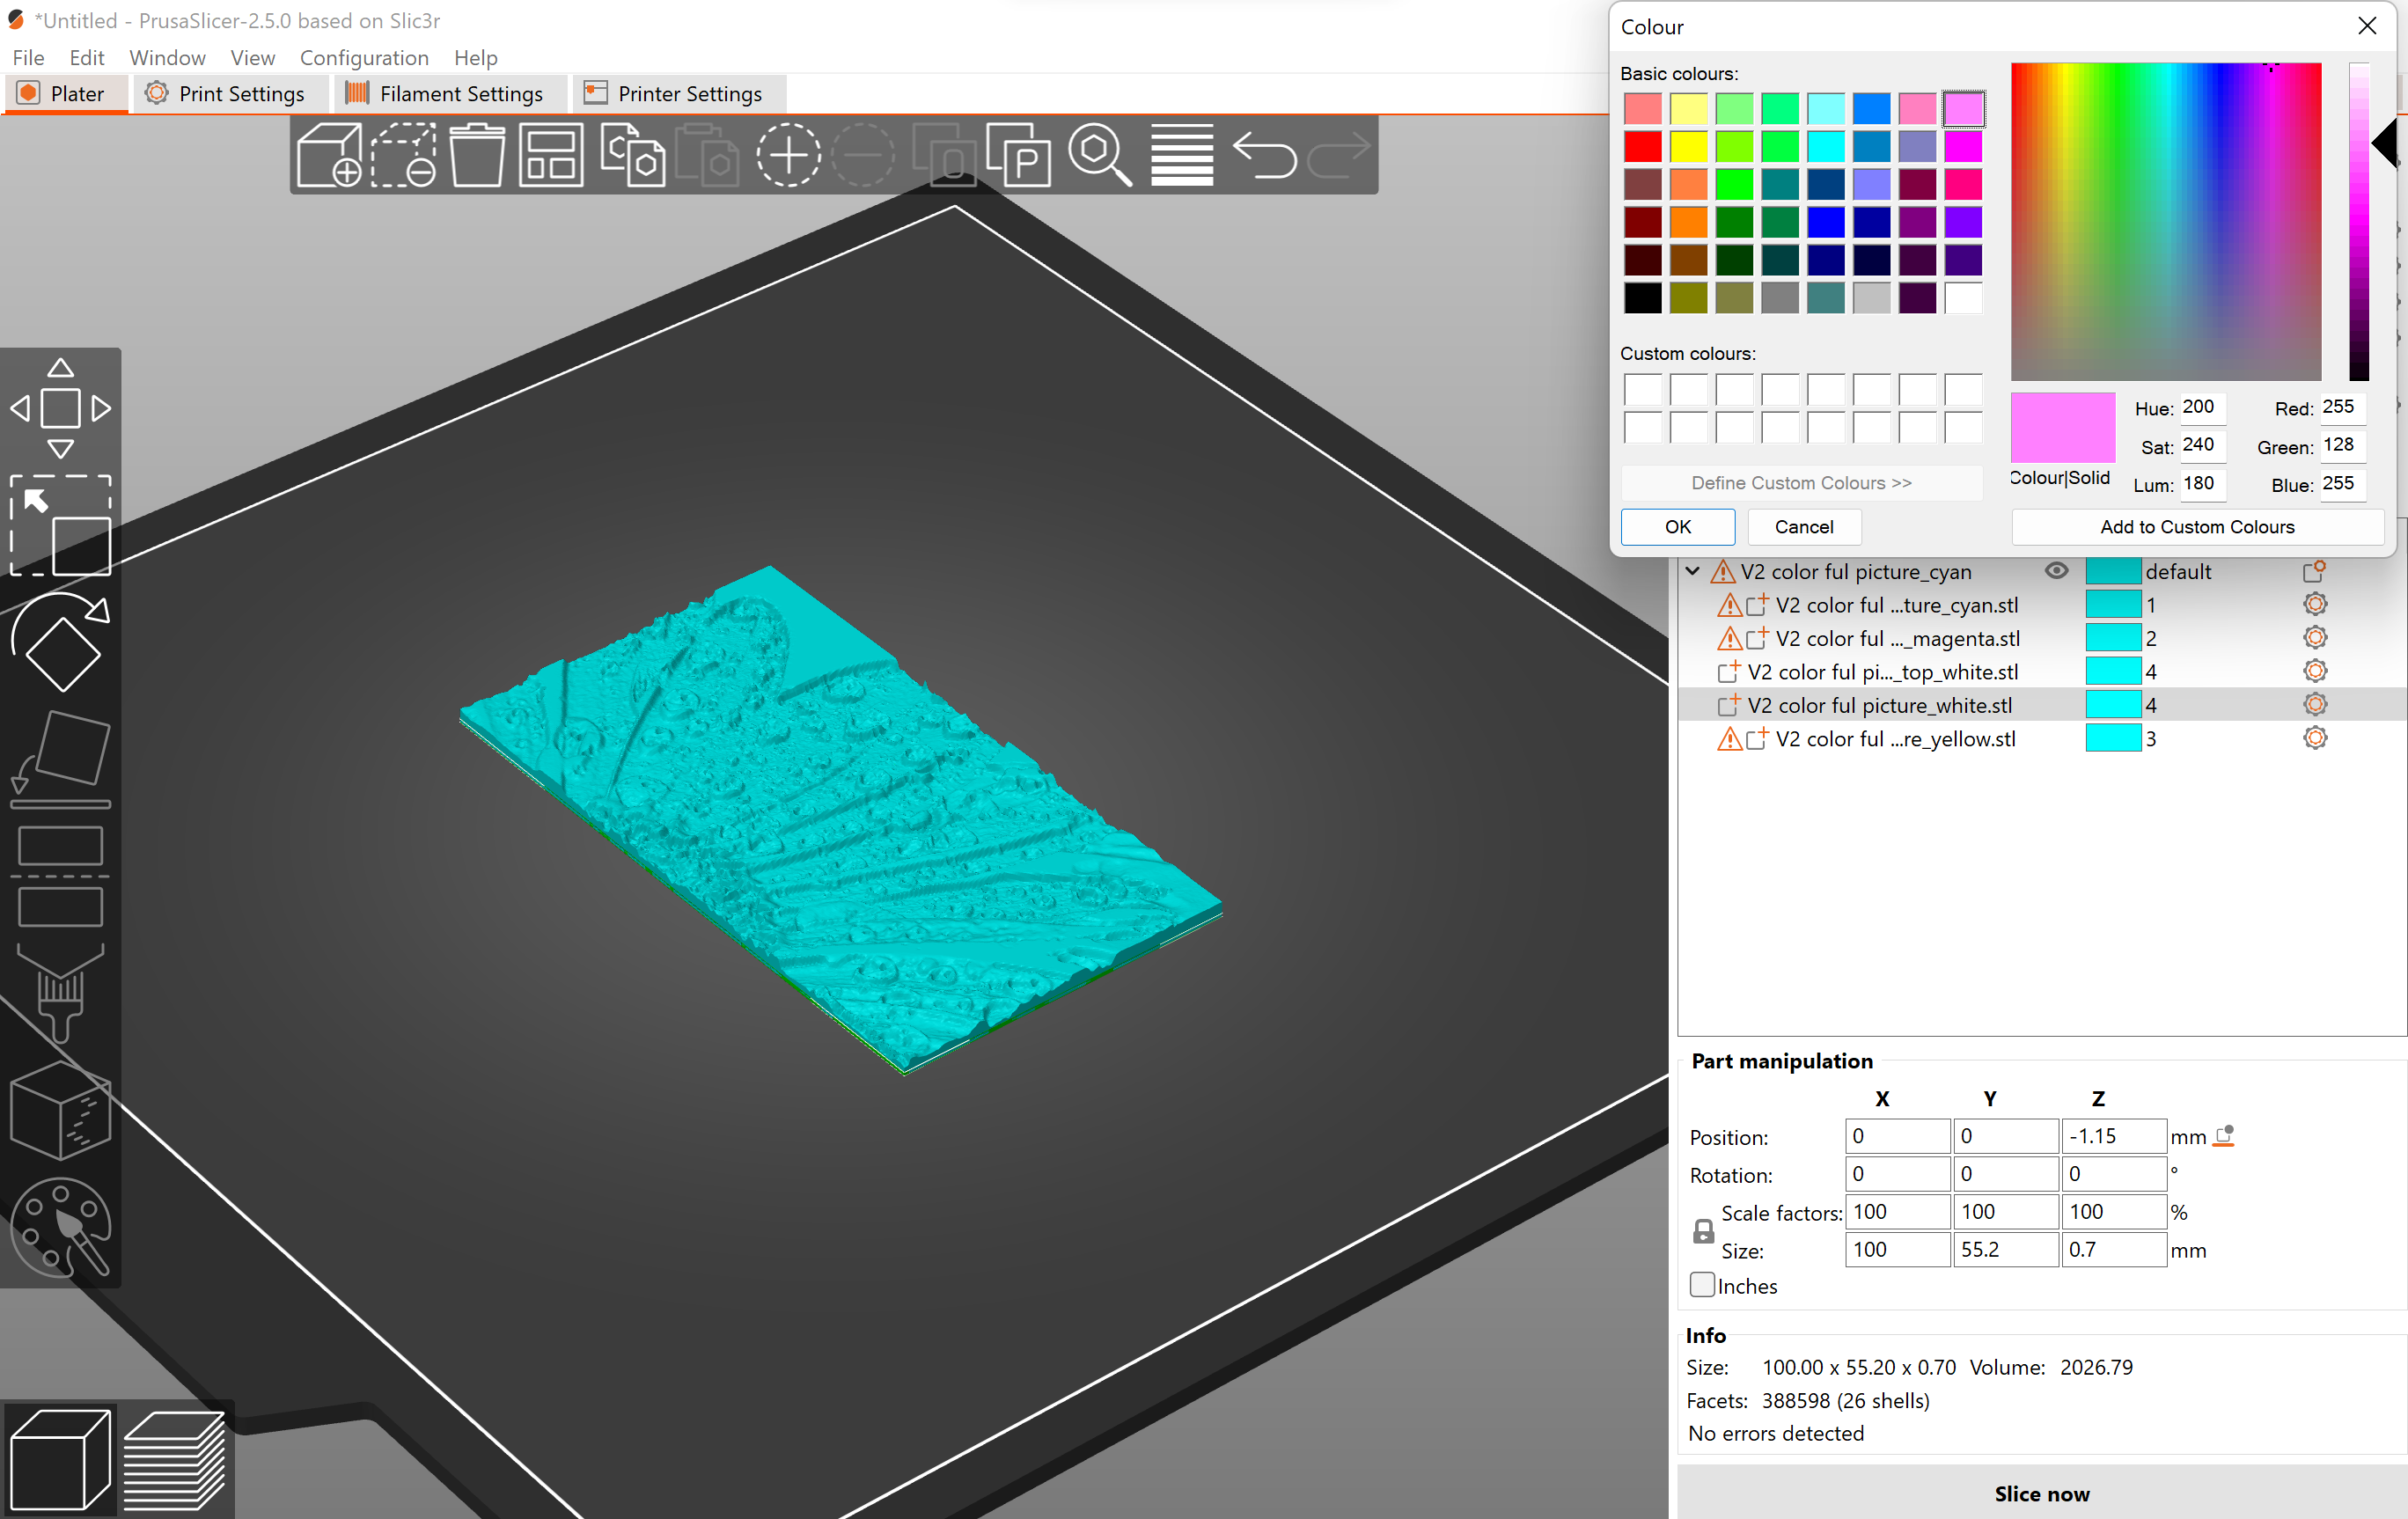
Task: Open the Configuration menu
Action: click(x=364, y=57)
